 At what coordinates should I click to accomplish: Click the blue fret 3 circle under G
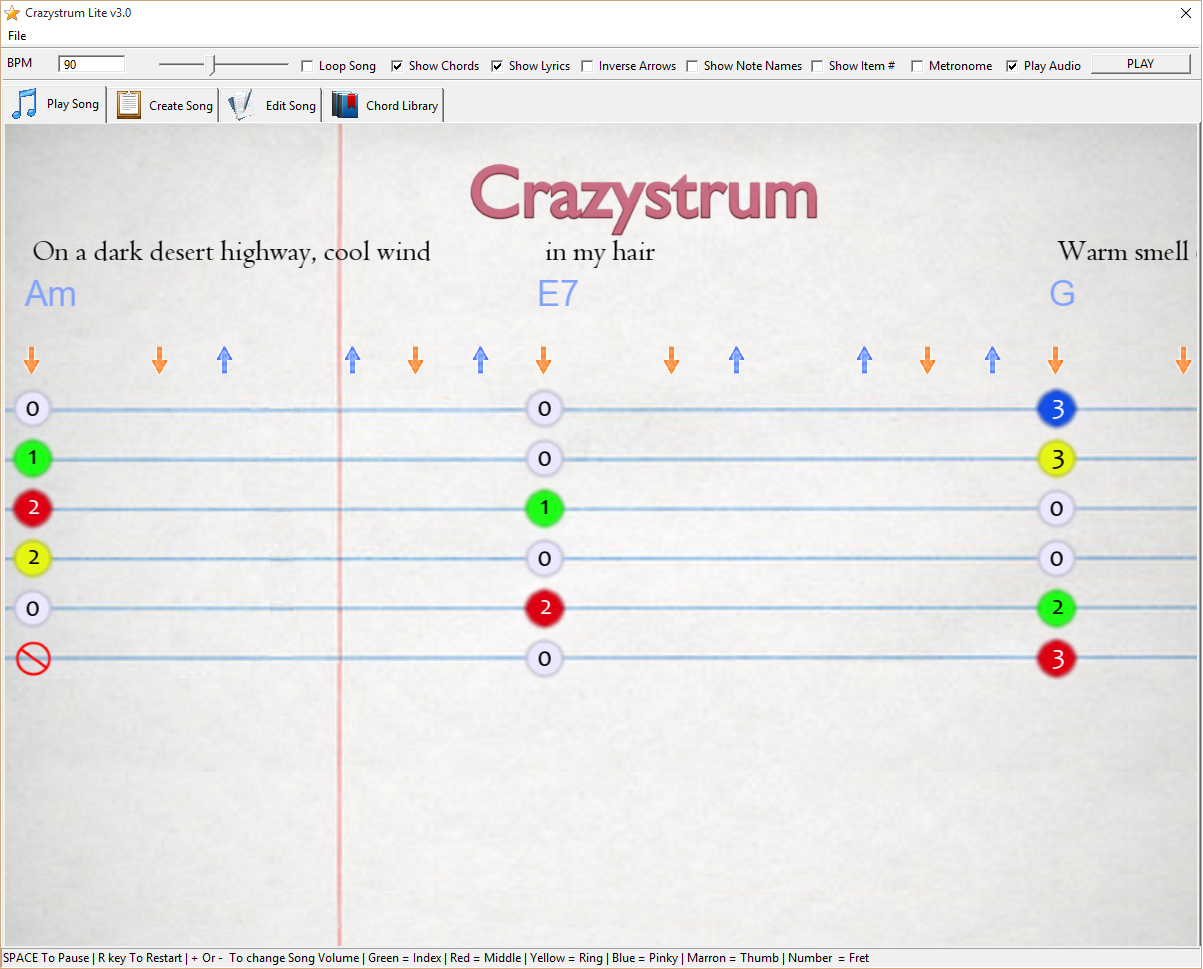1057,408
